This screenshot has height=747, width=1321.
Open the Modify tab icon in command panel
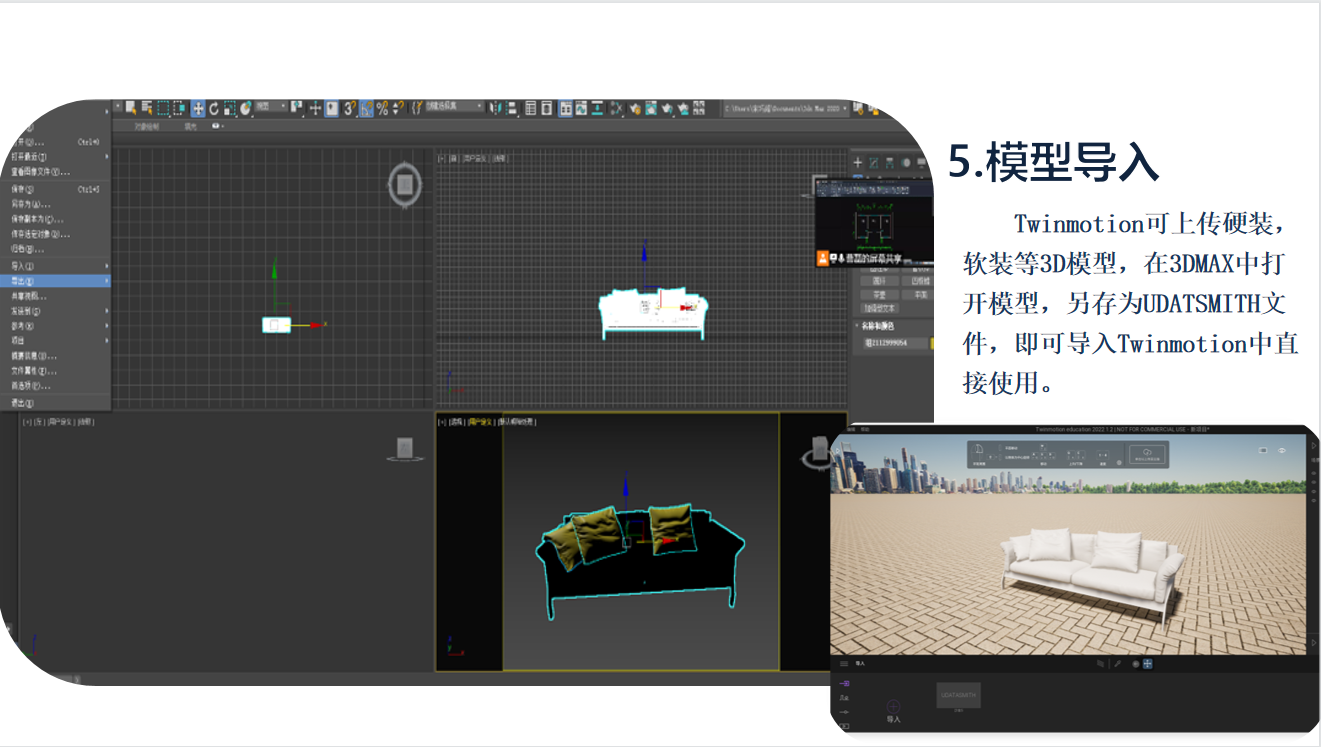pyautogui.click(x=874, y=163)
